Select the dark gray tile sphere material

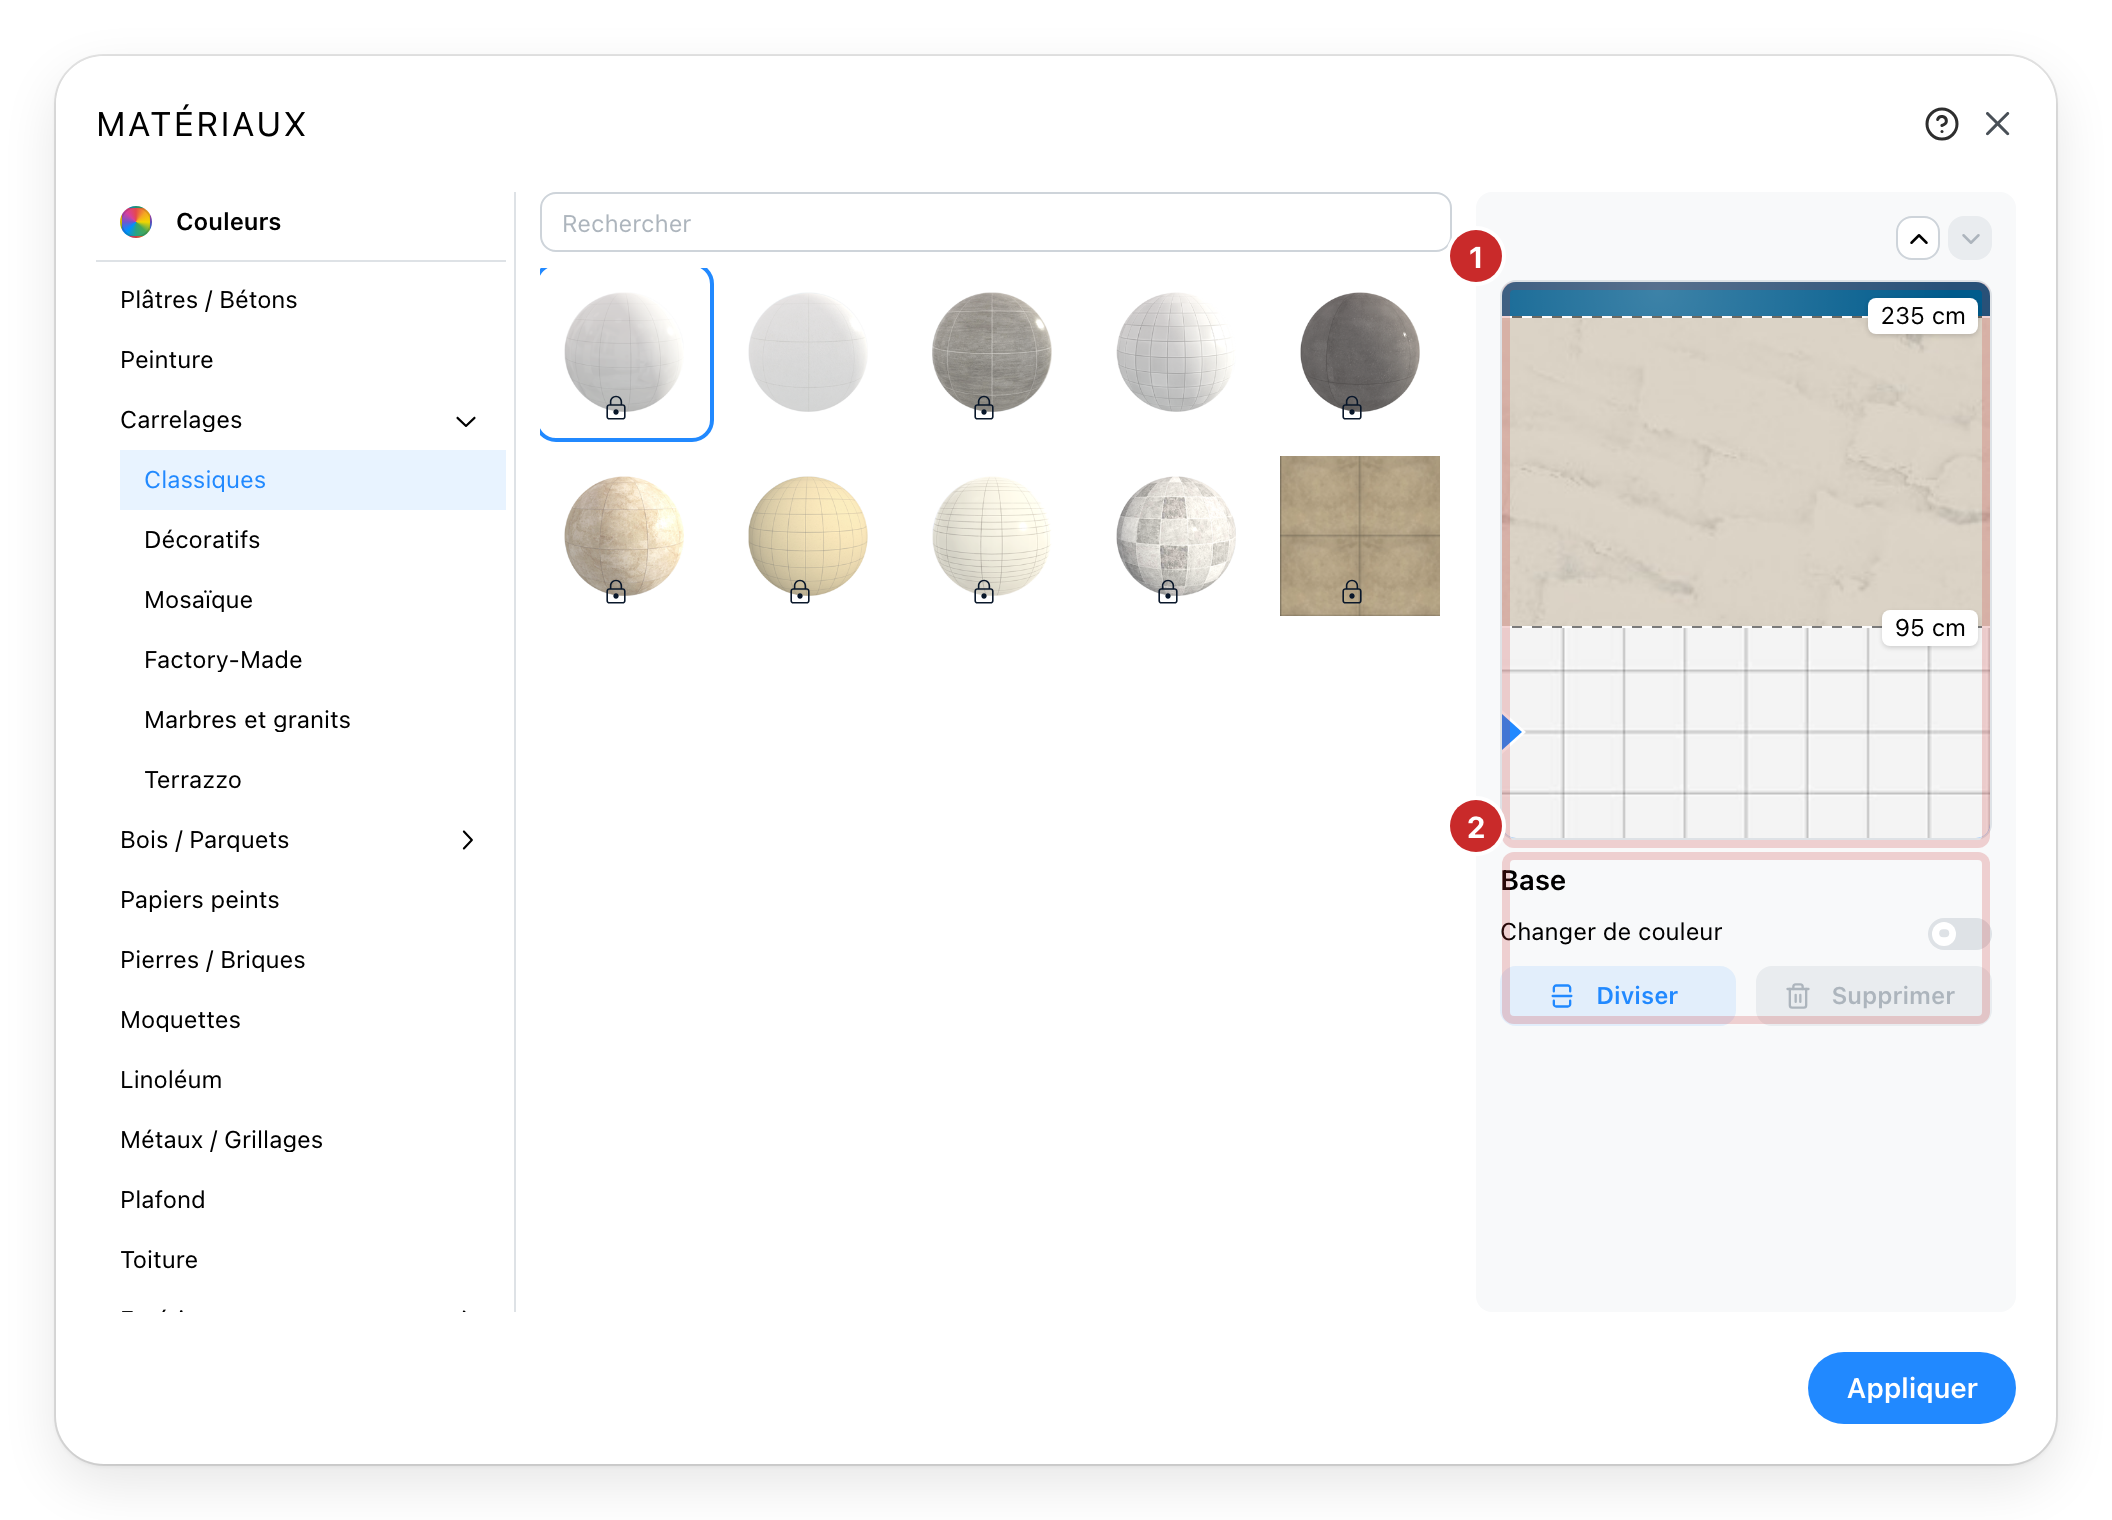[x=1360, y=353]
